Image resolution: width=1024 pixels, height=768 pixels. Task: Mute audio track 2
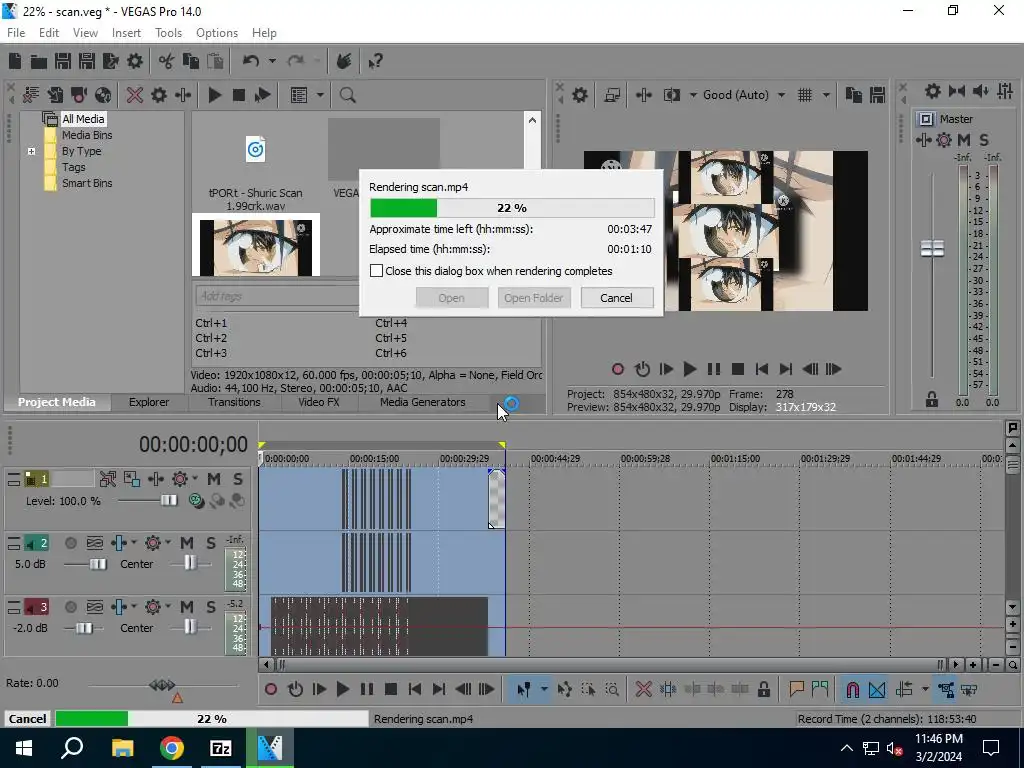point(187,543)
